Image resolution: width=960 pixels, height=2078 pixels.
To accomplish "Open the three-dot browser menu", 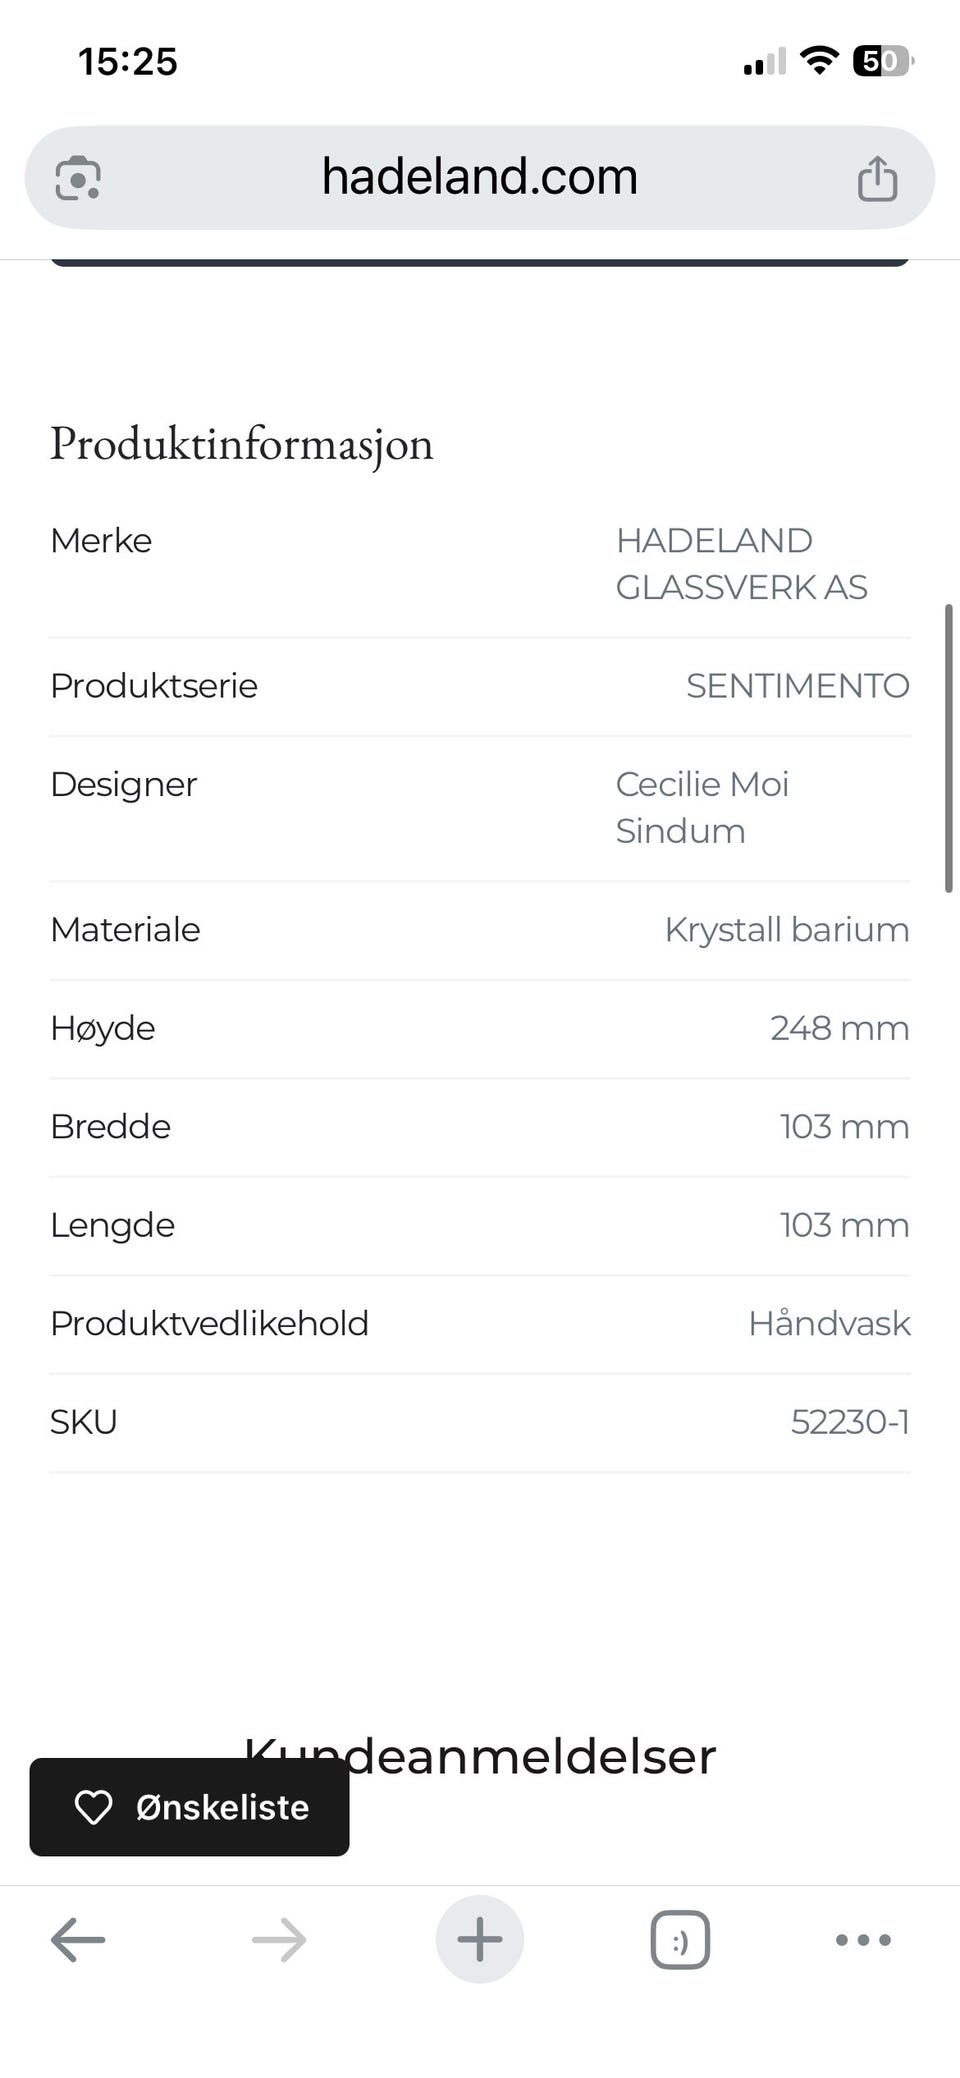I will click(863, 1940).
